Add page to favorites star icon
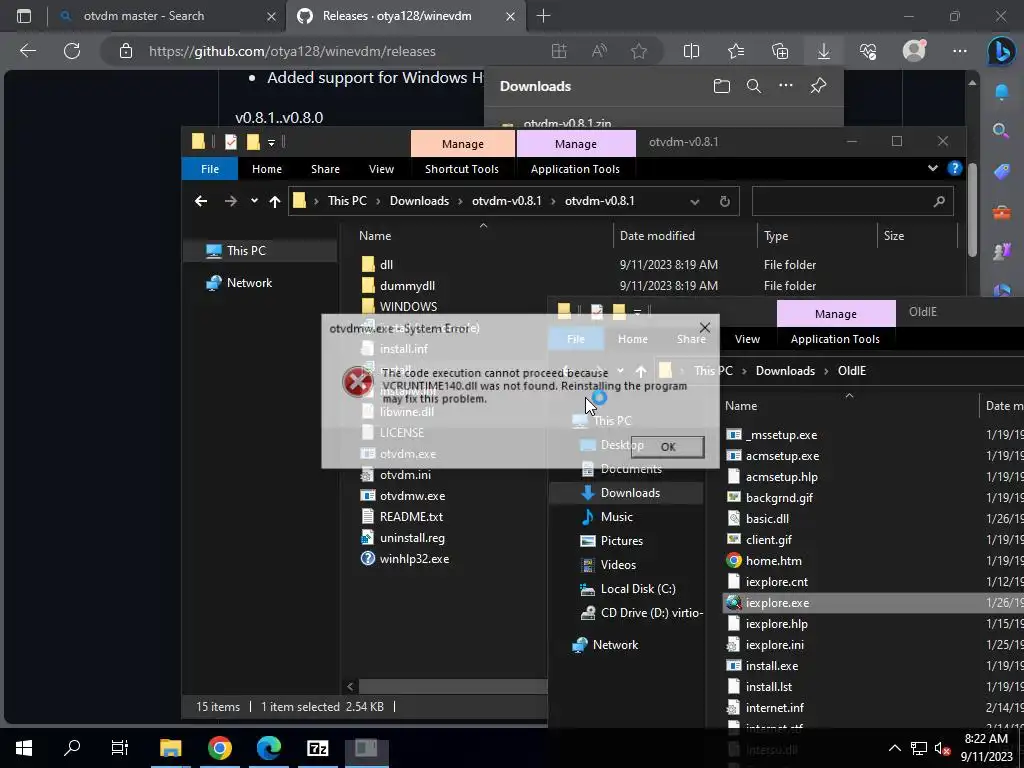Viewport: 1024px width, 768px height. click(639, 51)
